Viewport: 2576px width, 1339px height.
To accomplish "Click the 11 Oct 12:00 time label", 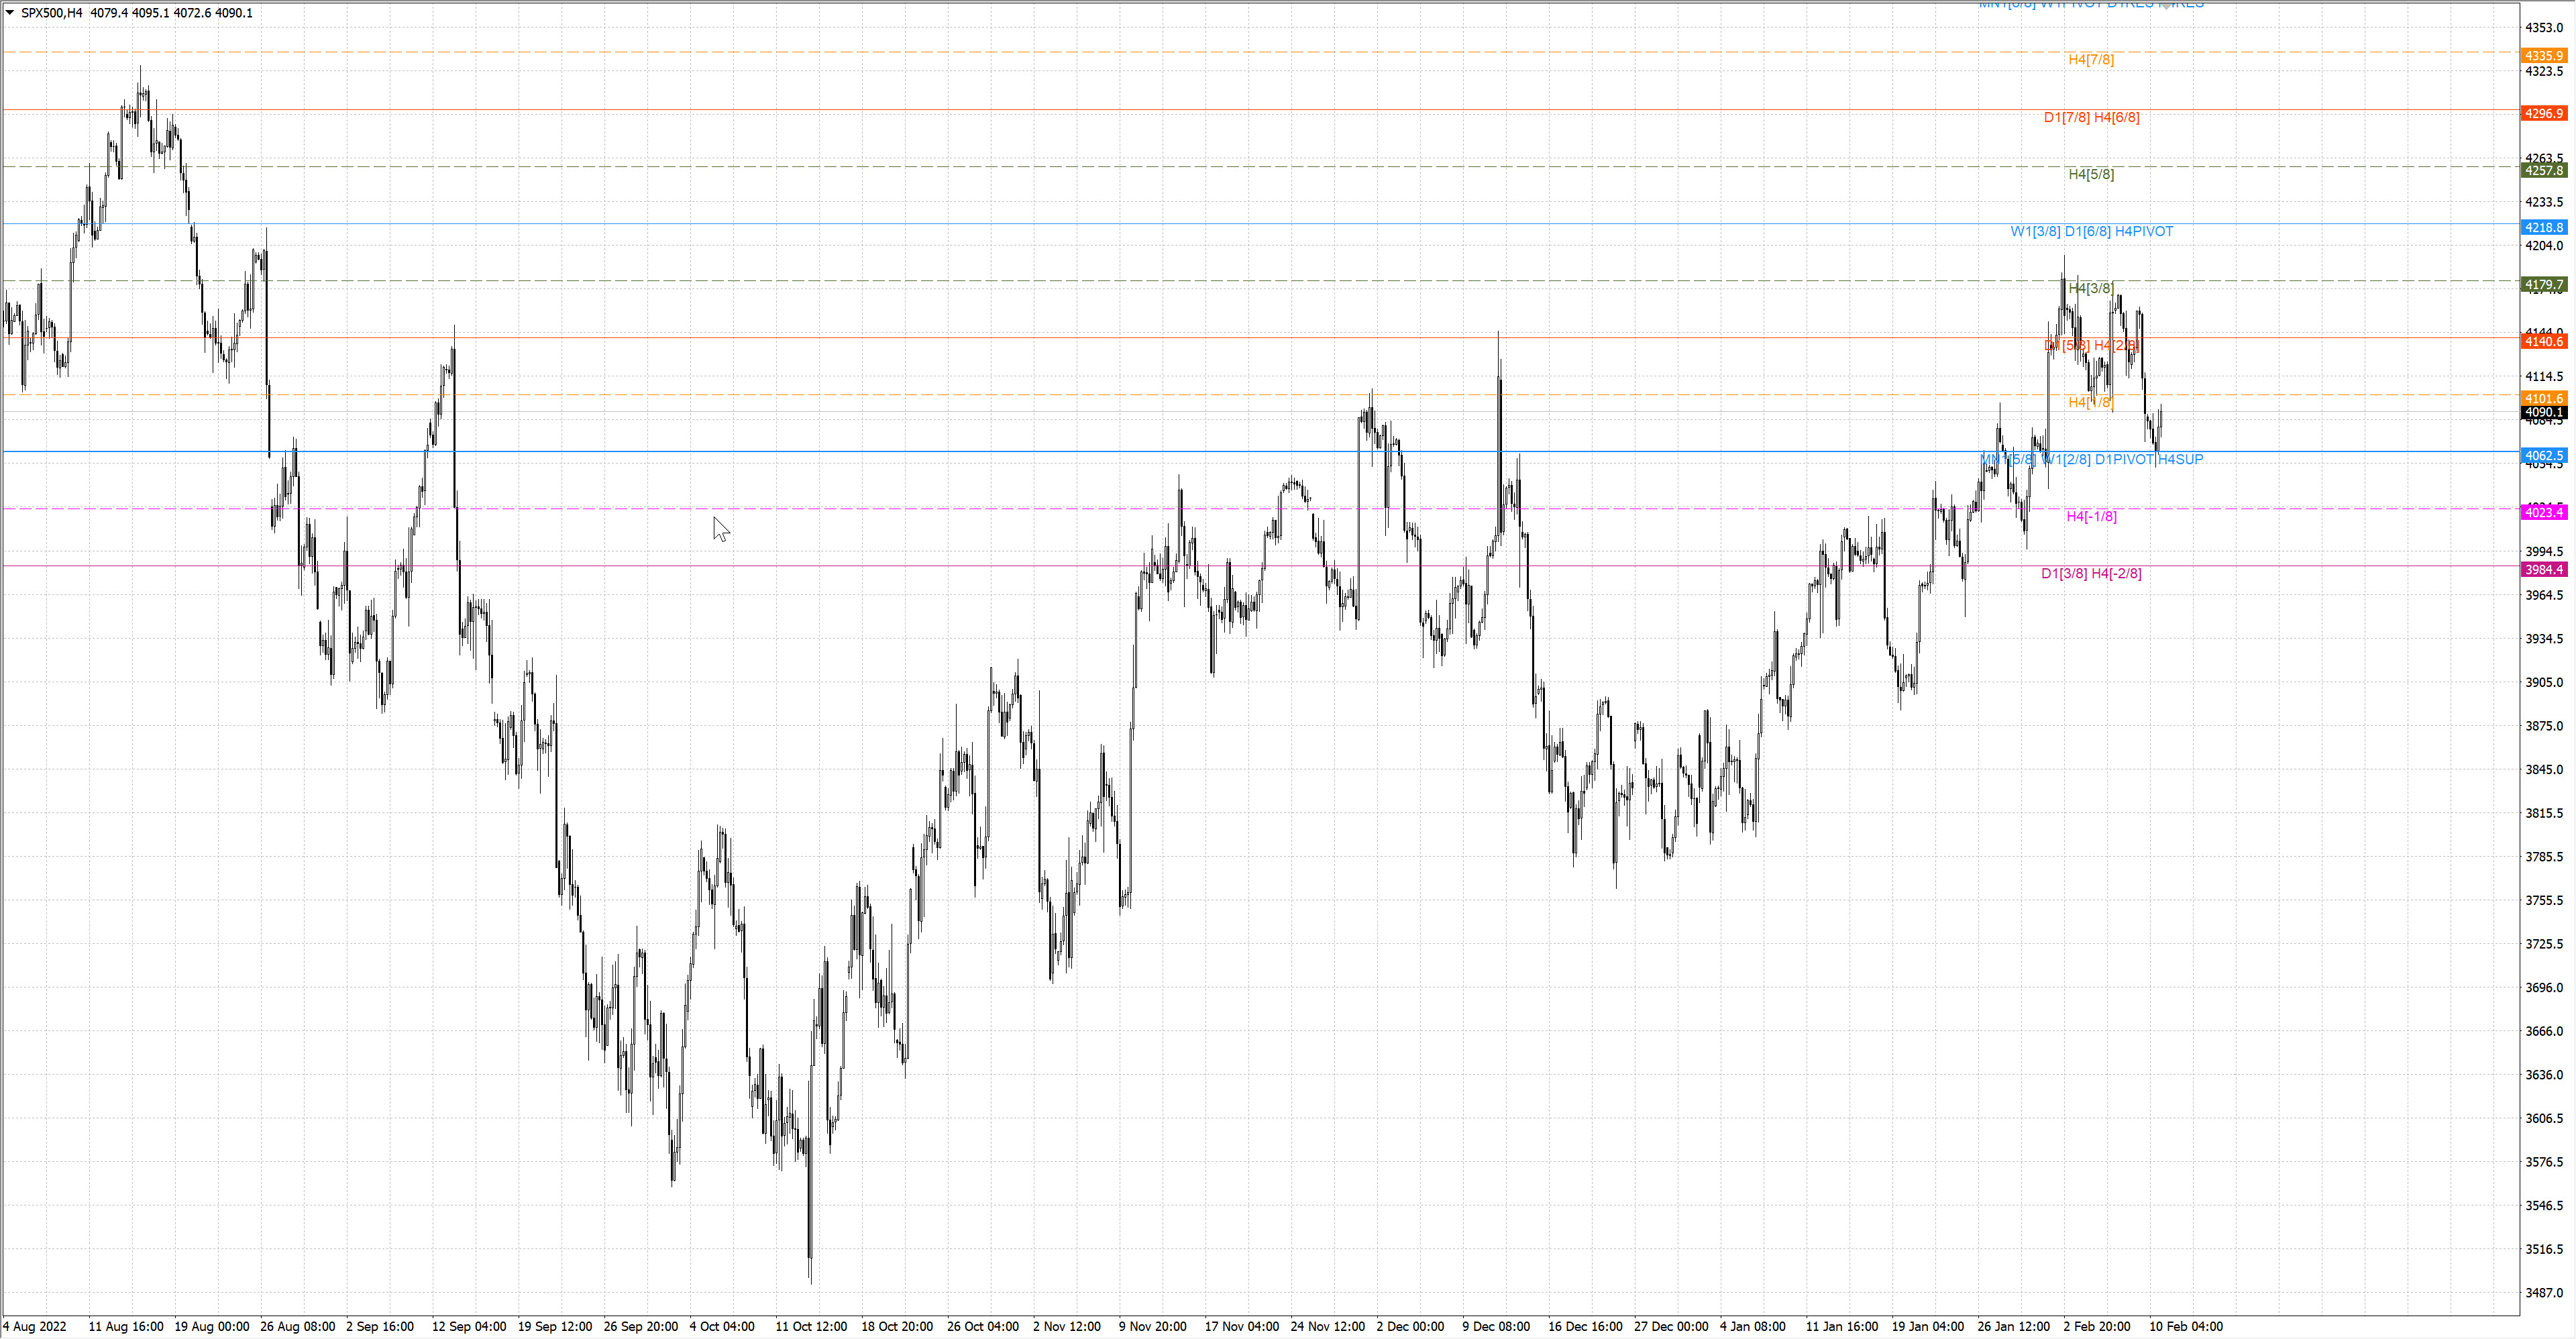I will (x=811, y=1327).
